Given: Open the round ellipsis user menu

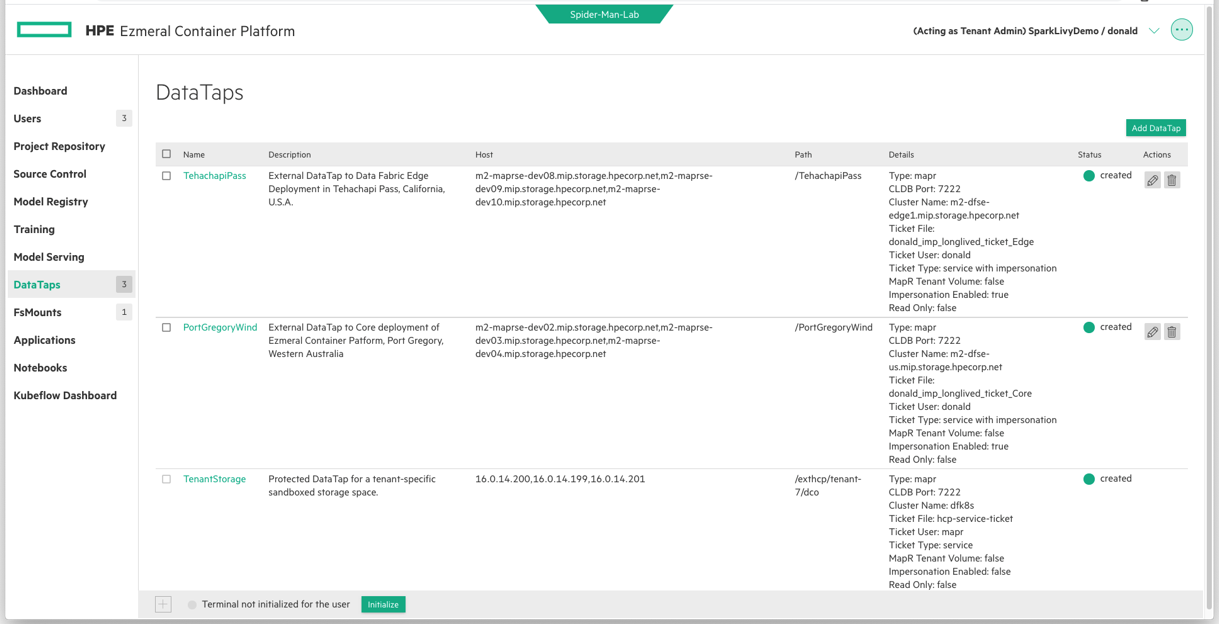Looking at the screenshot, I should click(1182, 30).
